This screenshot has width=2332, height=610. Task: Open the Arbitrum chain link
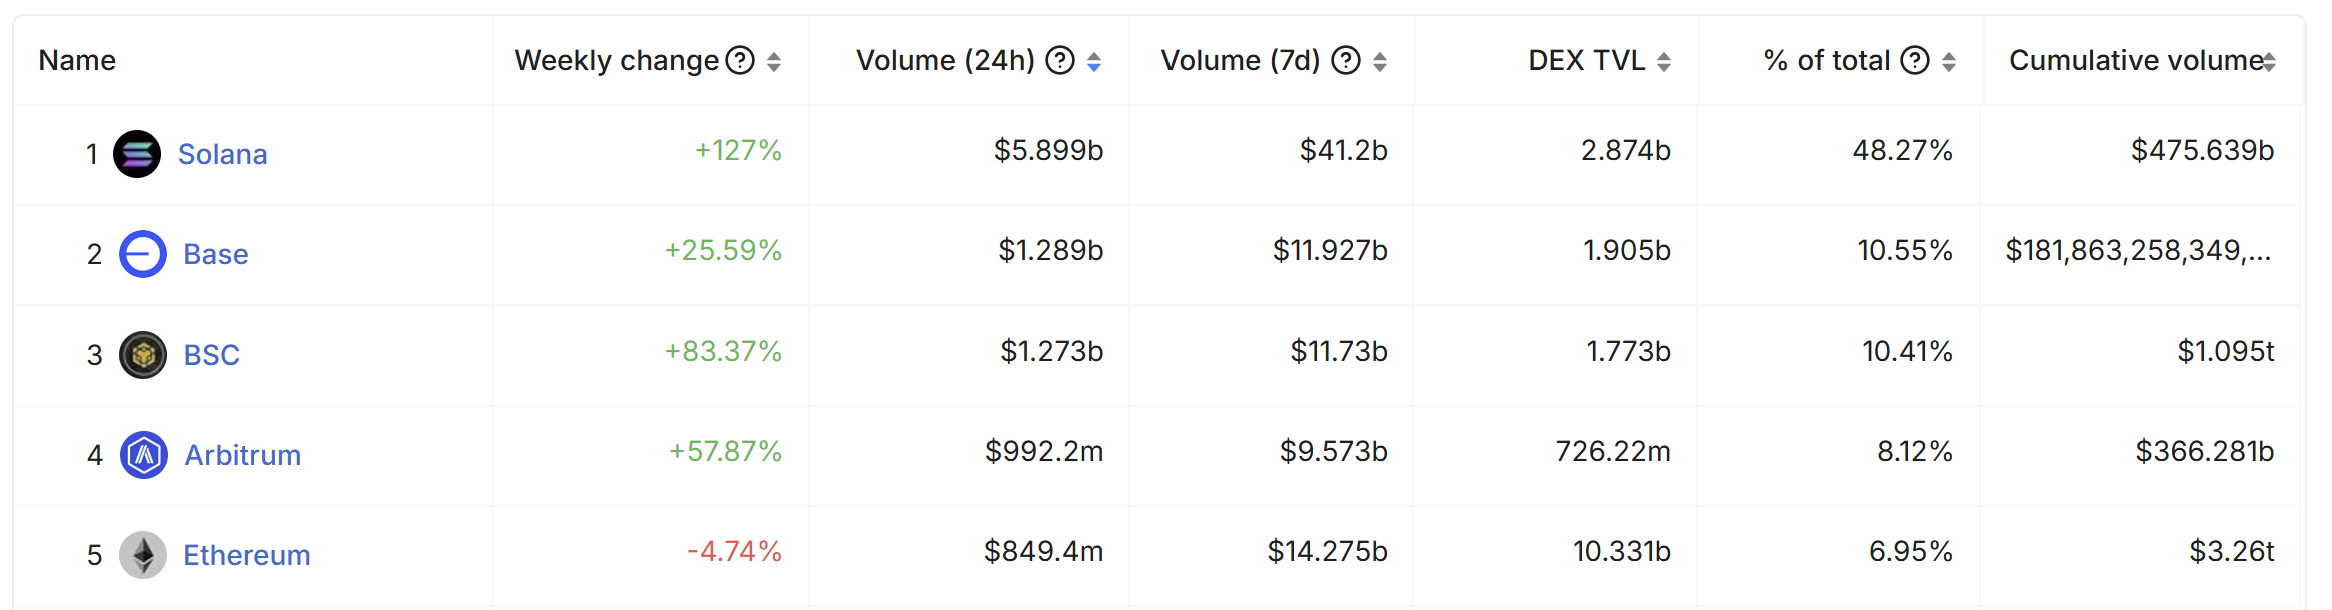pos(243,455)
